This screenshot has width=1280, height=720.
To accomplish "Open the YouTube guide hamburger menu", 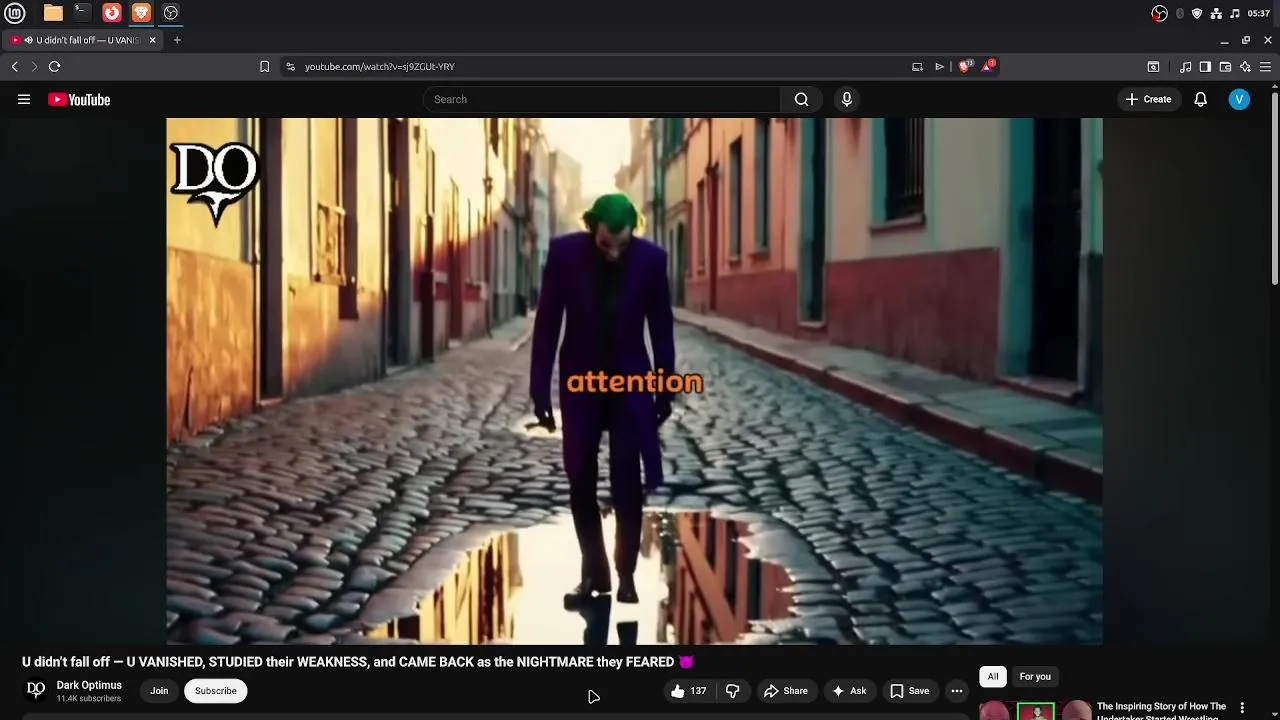I will [x=24, y=99].
